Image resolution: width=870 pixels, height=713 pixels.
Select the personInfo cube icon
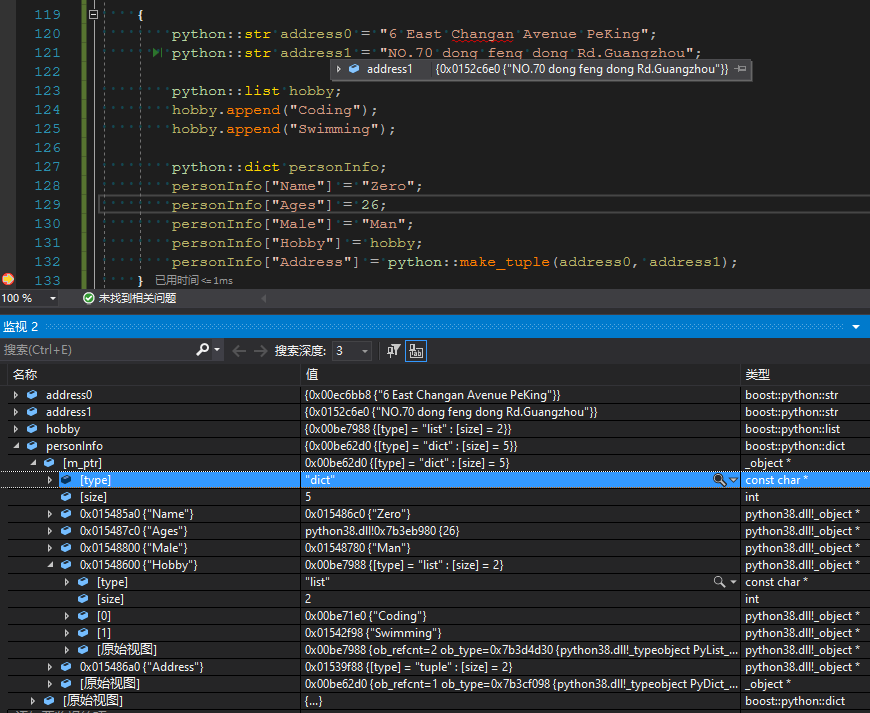click(32, 446)
